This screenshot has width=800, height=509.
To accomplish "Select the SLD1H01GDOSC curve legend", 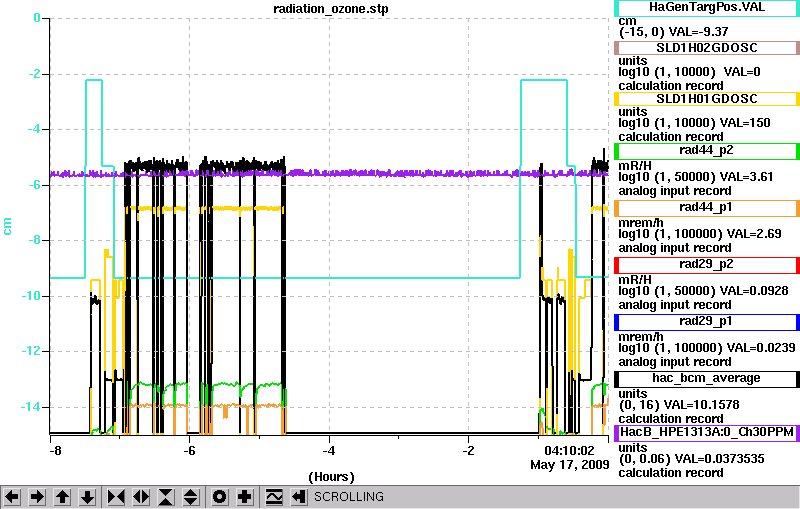I will tap(707, 99).
